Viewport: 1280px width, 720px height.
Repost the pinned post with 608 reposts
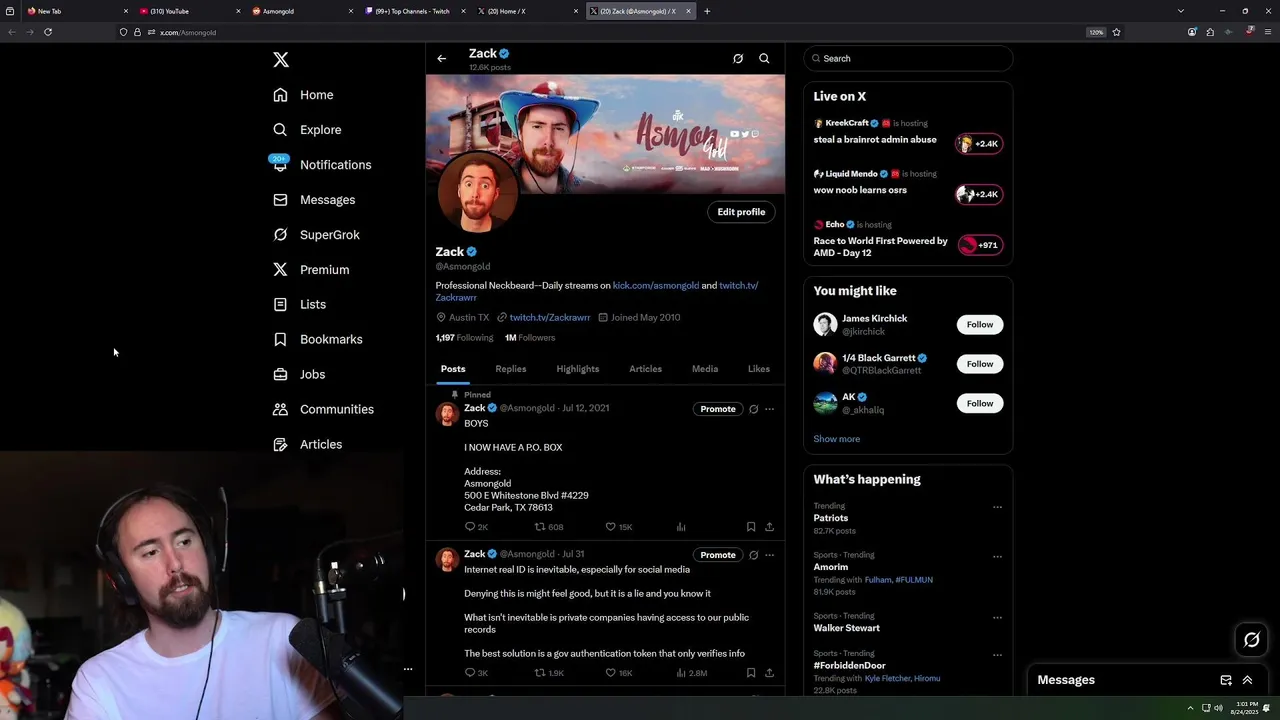tap(549, 527)
